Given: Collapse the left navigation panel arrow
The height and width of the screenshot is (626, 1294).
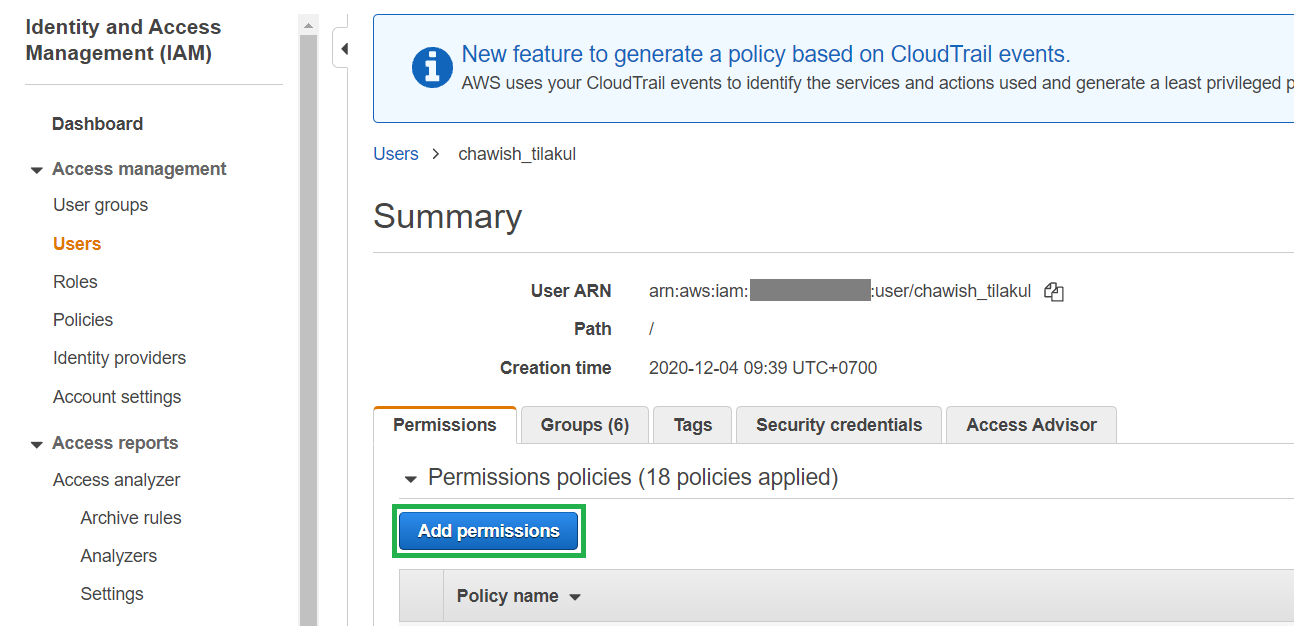Looking at the screenshot, I should coord(344,47).
